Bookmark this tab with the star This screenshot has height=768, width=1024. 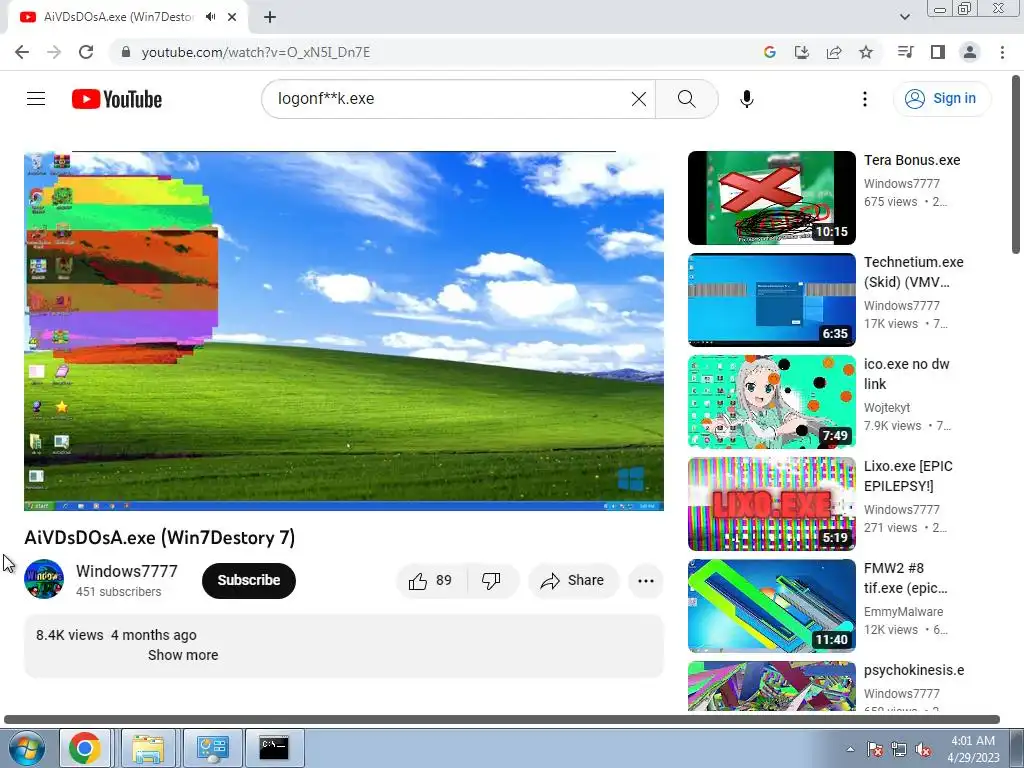(866, 52)
